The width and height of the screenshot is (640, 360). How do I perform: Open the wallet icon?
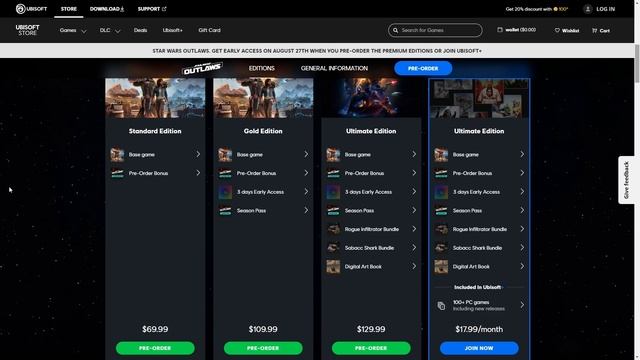pyautogui.click(x=500, y=30)
